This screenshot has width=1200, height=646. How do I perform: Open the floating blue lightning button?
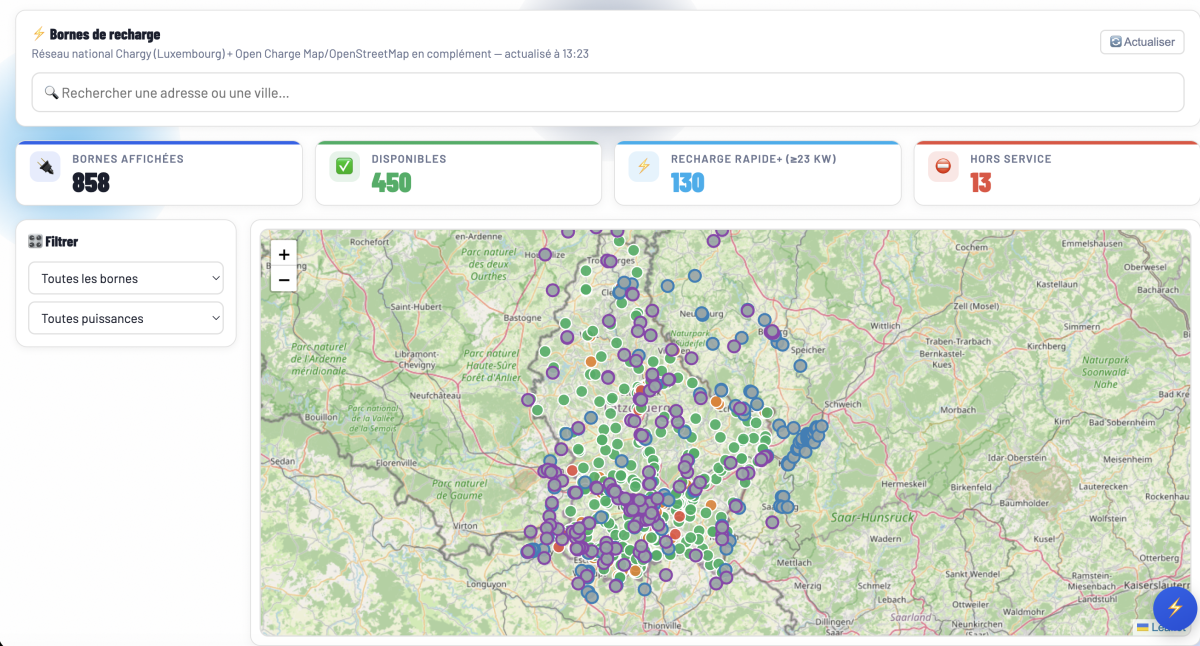(x=1175, y=607)
